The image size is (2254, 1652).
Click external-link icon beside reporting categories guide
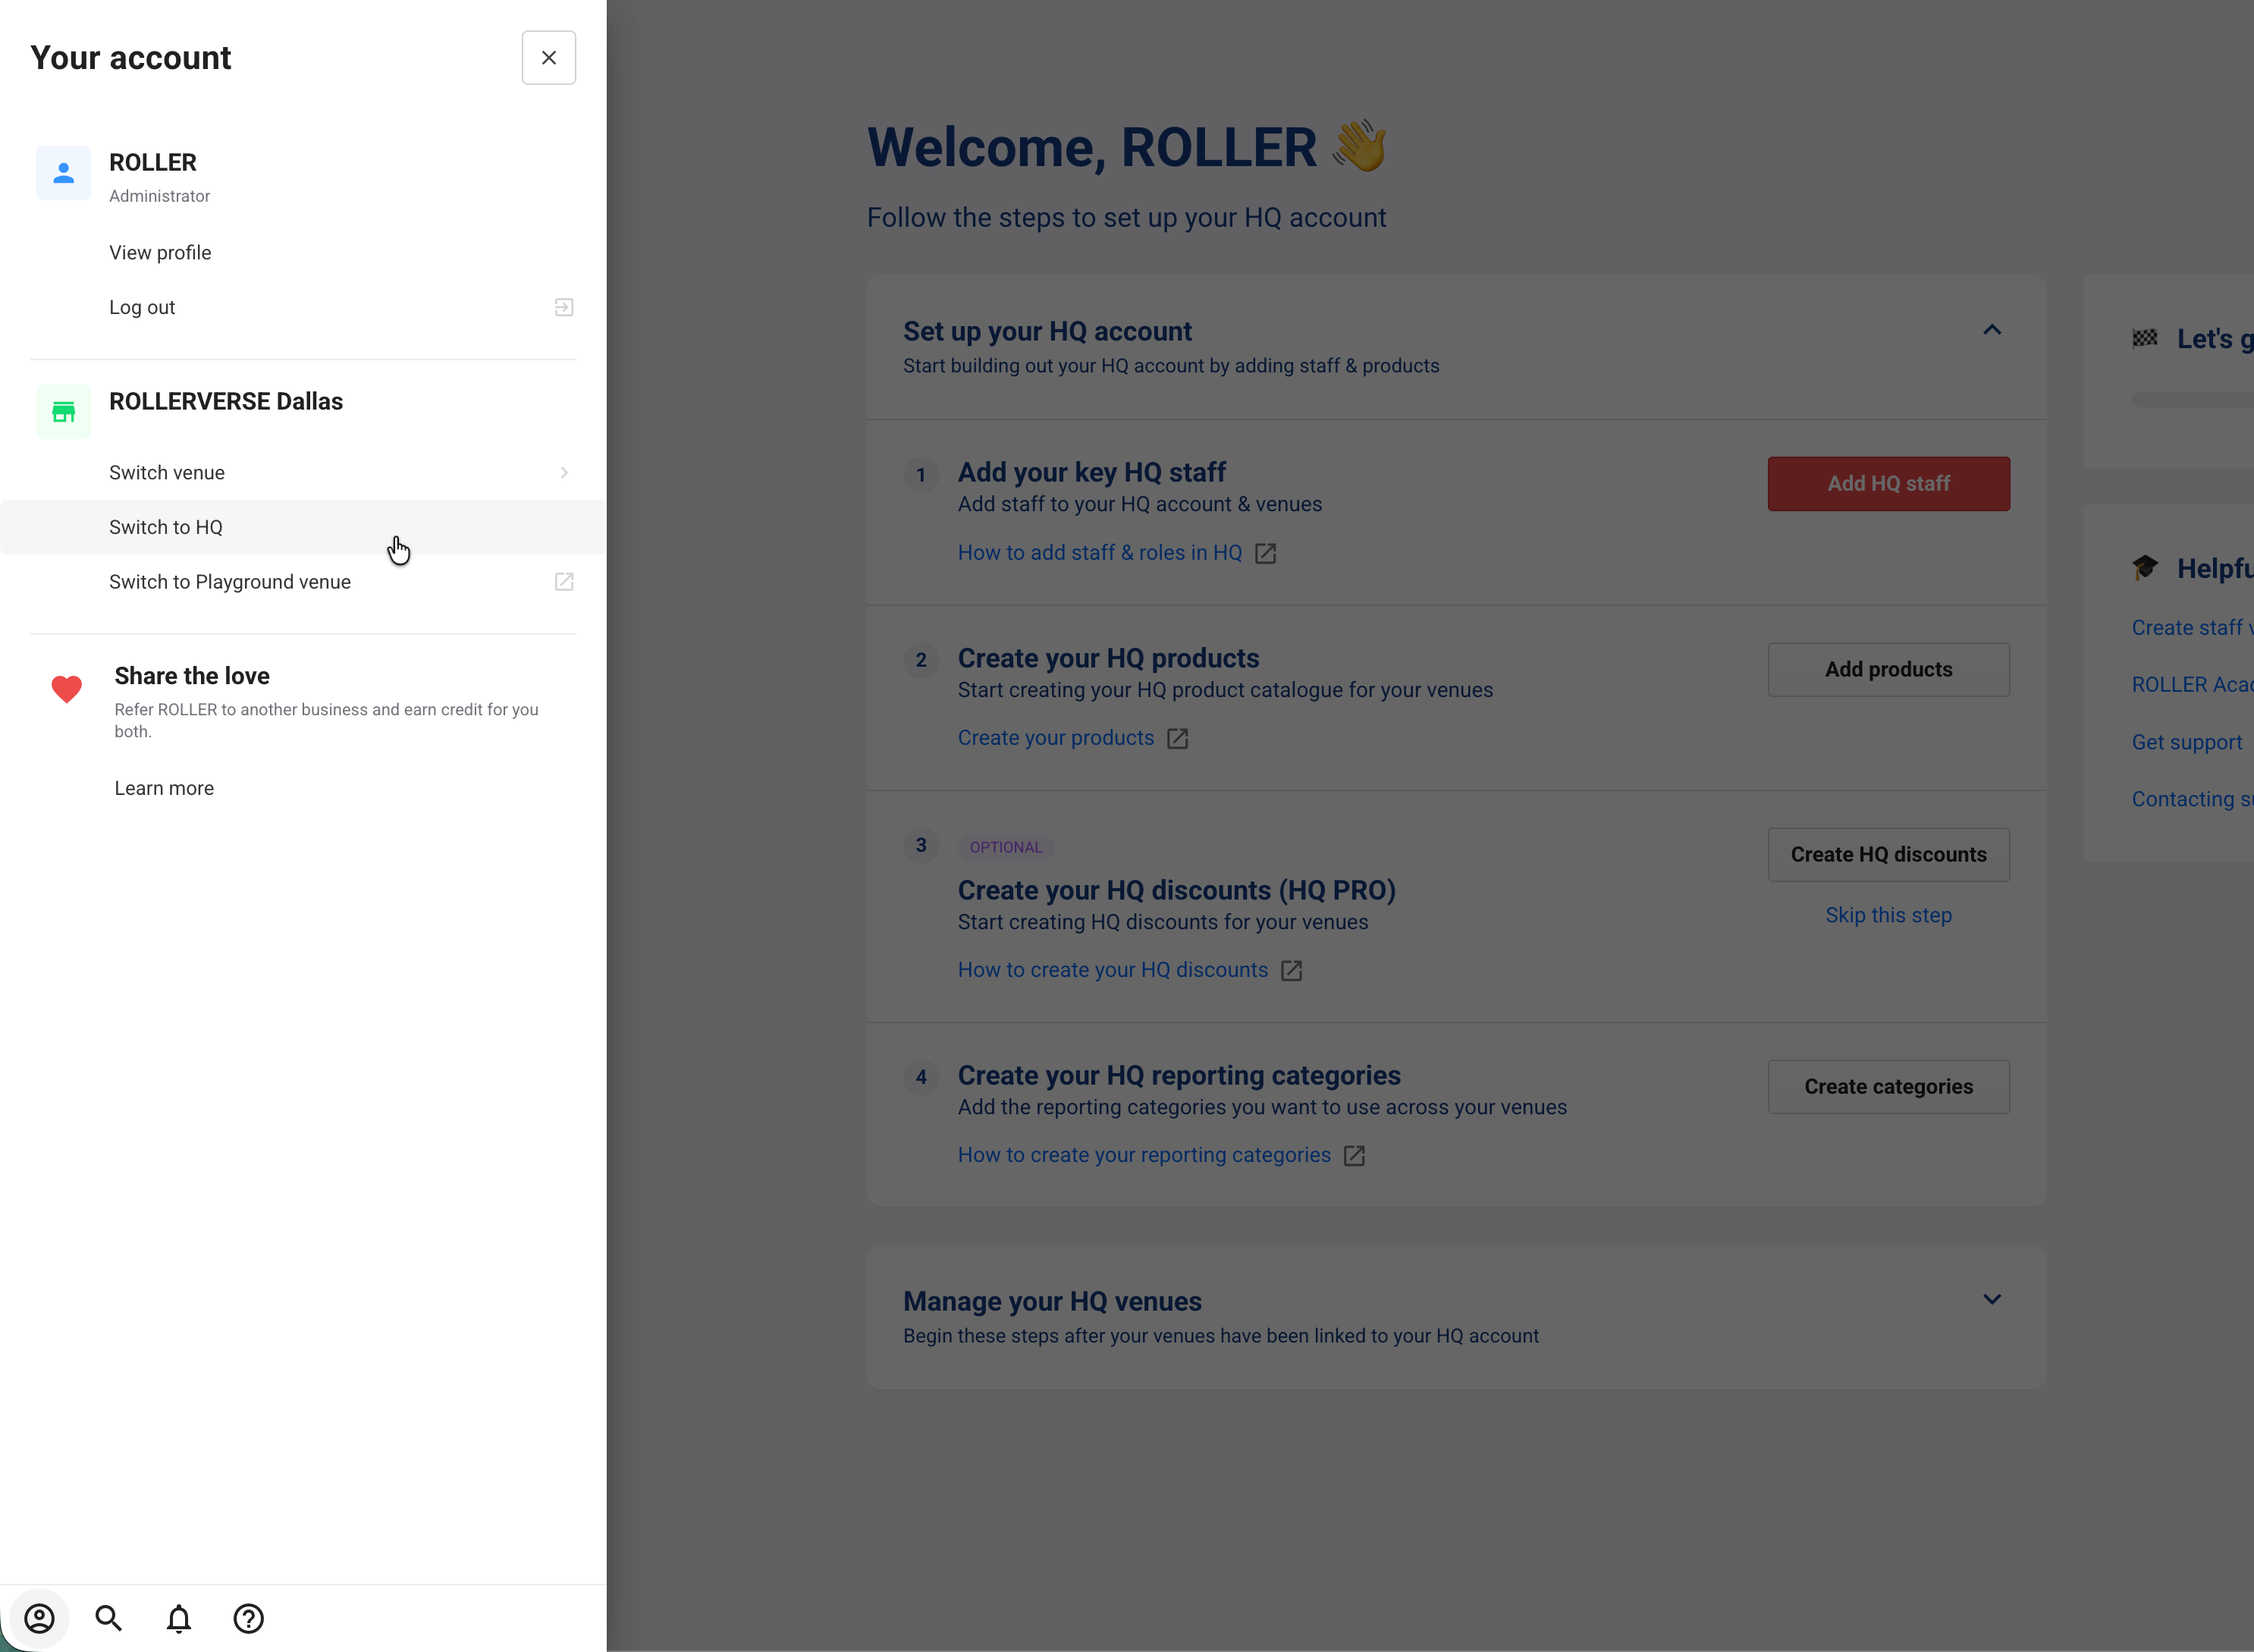1354,1156
